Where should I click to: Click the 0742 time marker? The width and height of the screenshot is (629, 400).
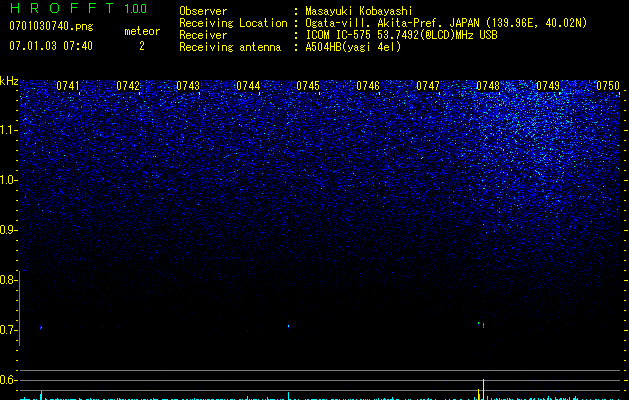point(128,86)
